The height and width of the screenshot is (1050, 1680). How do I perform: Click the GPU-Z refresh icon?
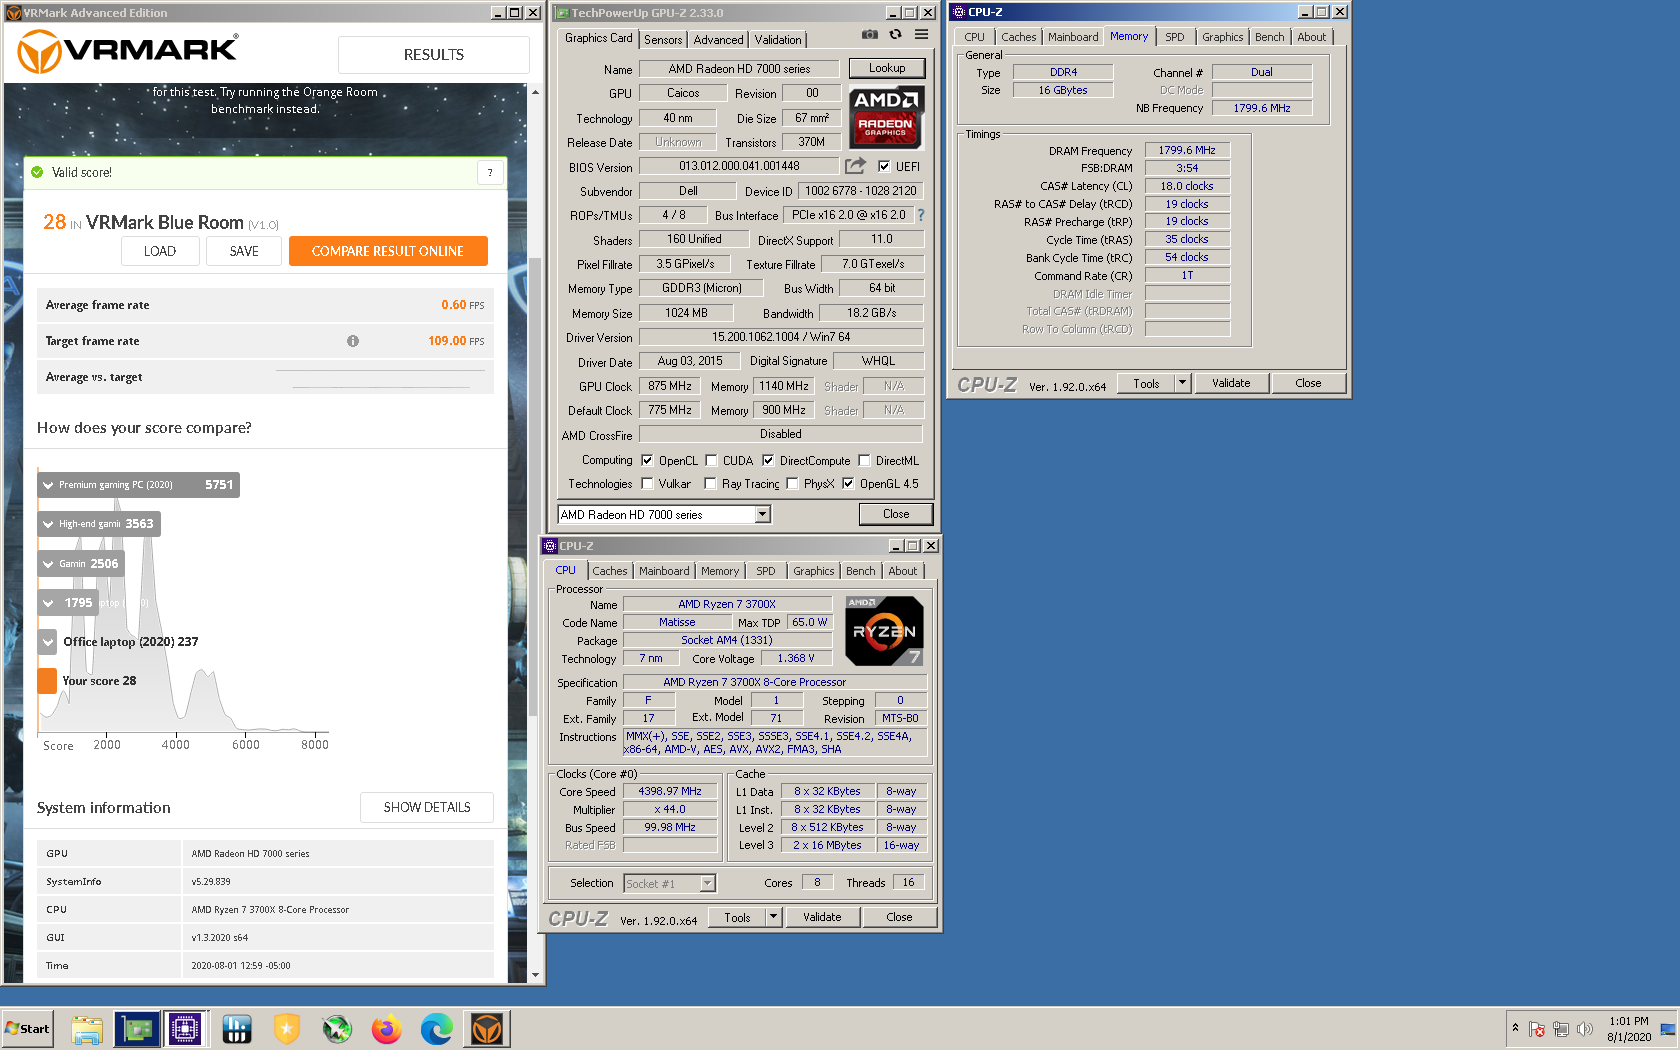896,35
